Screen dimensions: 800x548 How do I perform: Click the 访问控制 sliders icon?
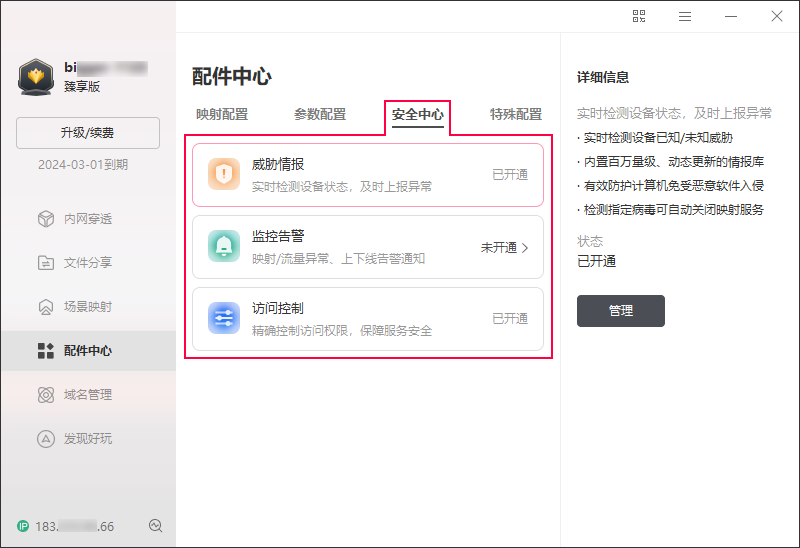(x=224, y=318)
